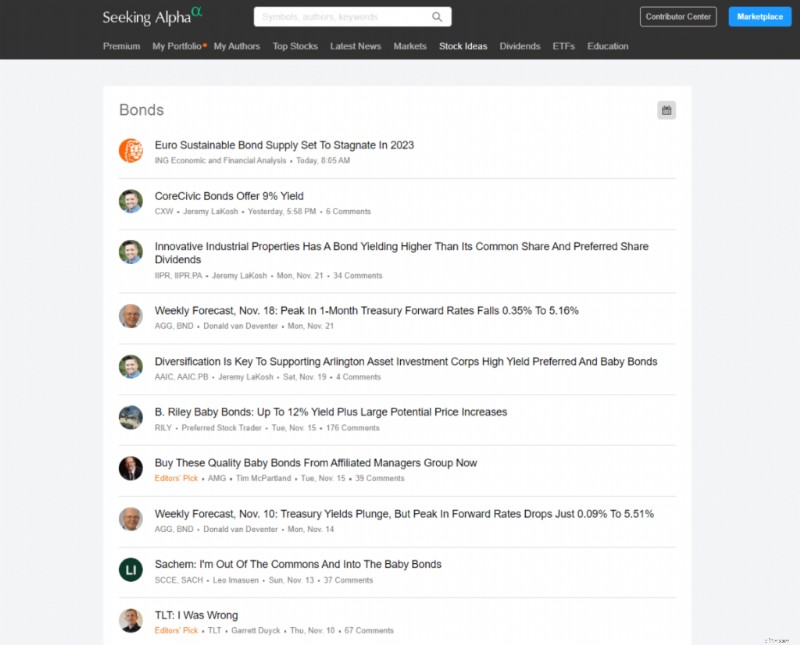The image size is (800, 645).
Task: Click Garrett Duyck author name
Action: 256,631
